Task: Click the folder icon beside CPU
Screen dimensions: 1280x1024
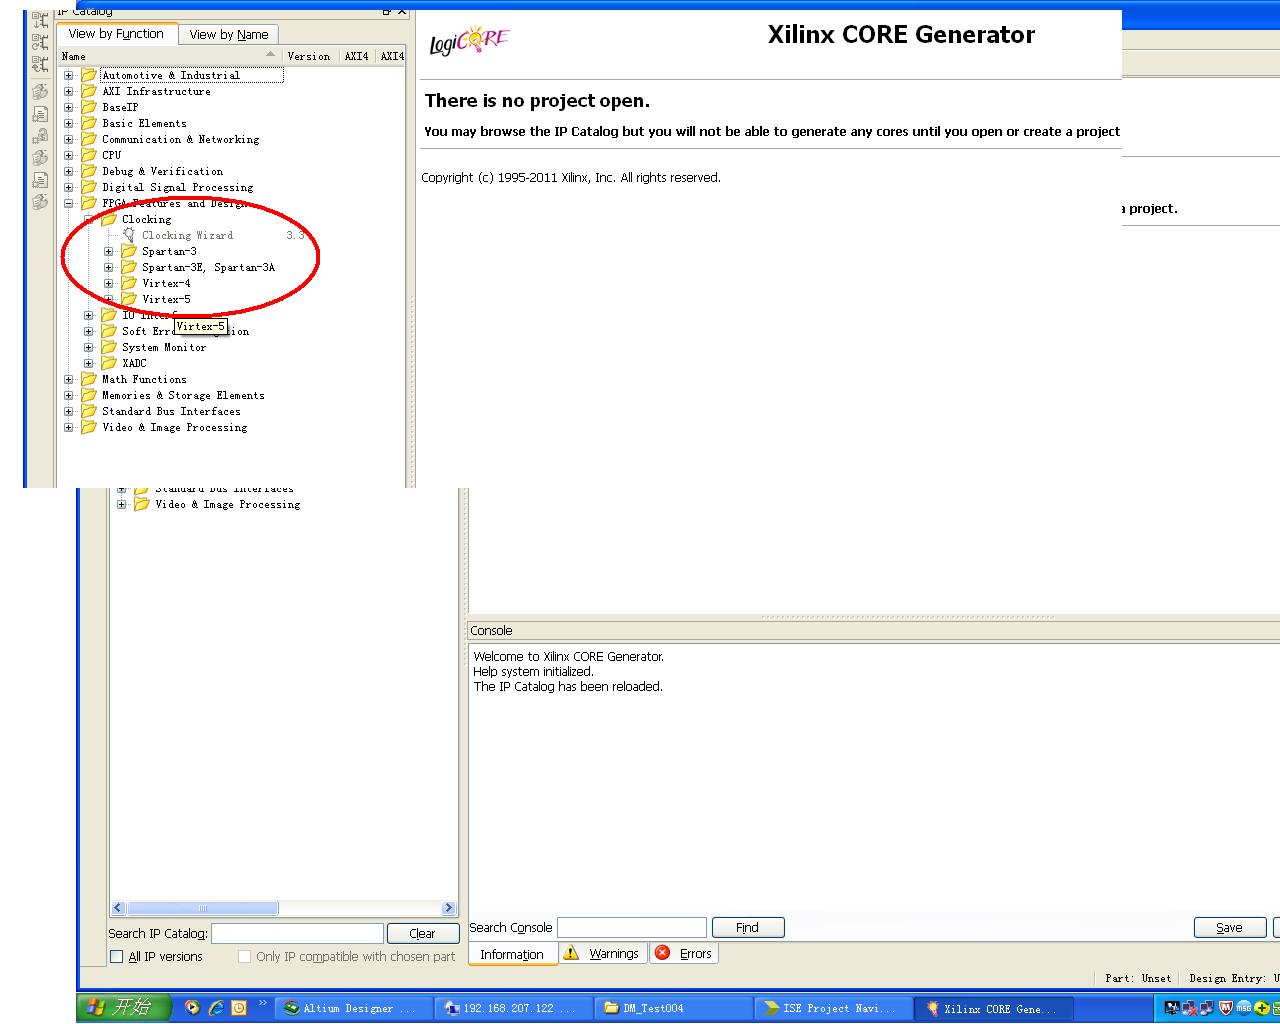Action: [x=88, y=155]
